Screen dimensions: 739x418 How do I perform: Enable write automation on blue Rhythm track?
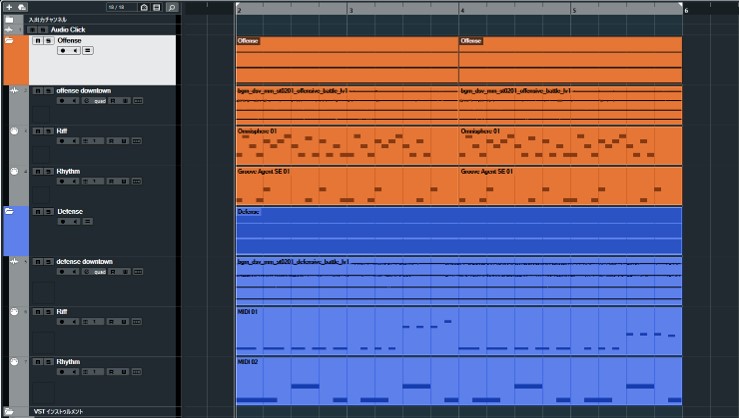[x=125, y=372]
